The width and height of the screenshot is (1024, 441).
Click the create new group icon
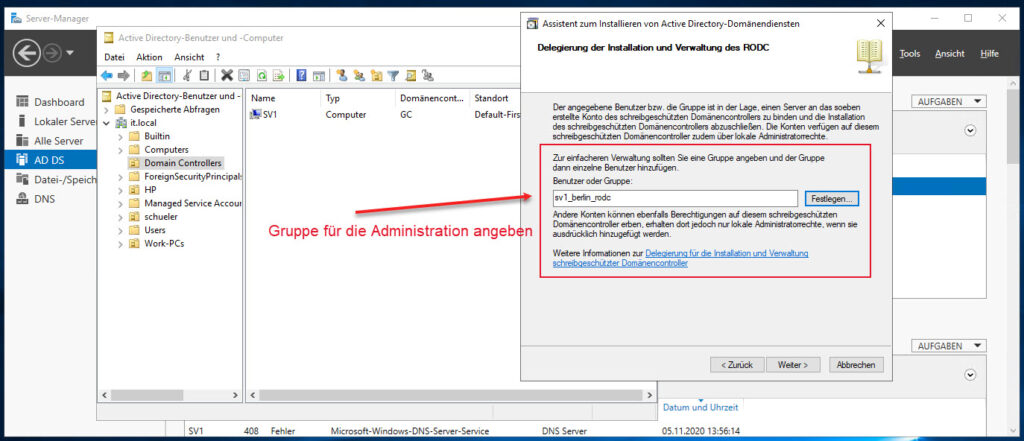click(359, 76)
